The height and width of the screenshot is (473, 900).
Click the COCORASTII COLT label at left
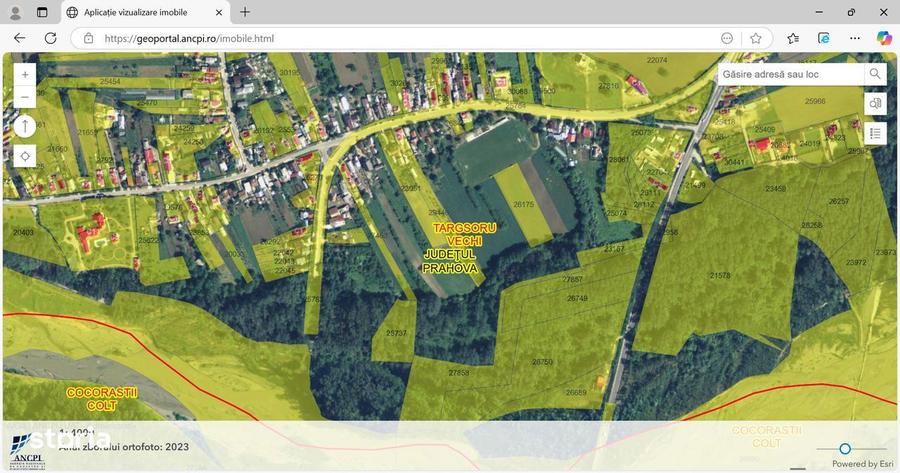pos(102,400)
